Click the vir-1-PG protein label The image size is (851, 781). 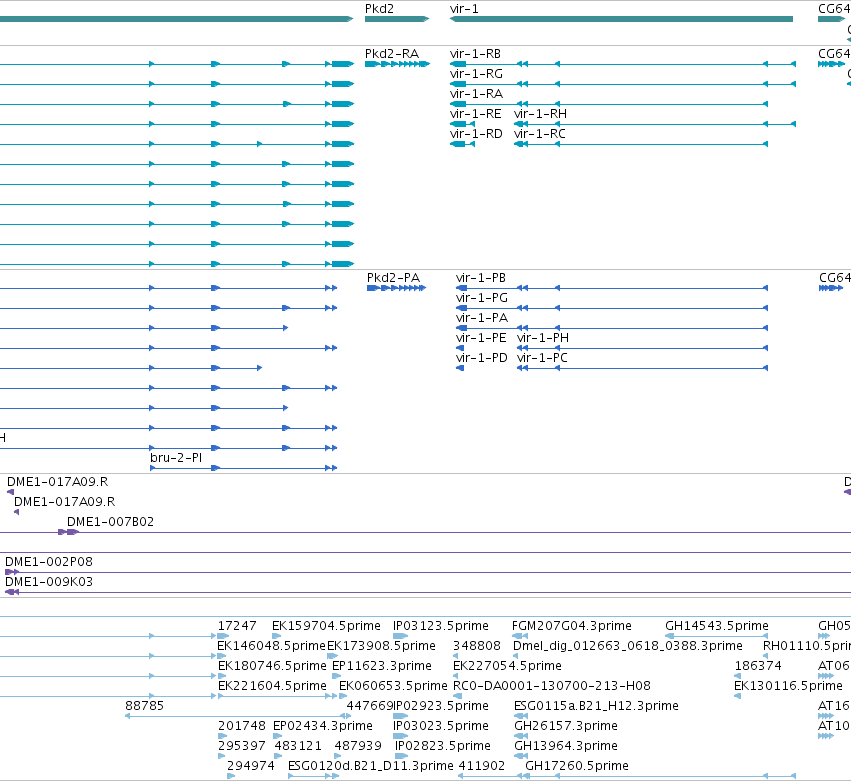pyautogui.click(x=482, y=298)
